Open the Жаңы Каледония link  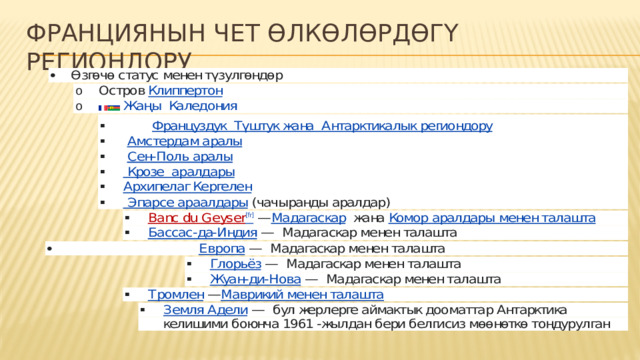(x=180, y=106)
